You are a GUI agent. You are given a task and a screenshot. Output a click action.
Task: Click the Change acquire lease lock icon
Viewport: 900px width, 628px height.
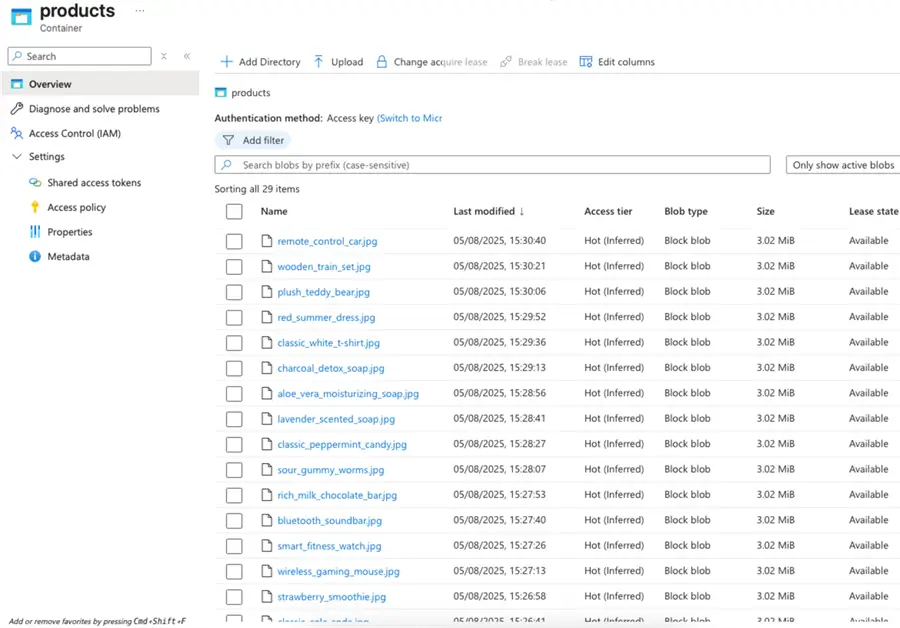coord(381,62)
